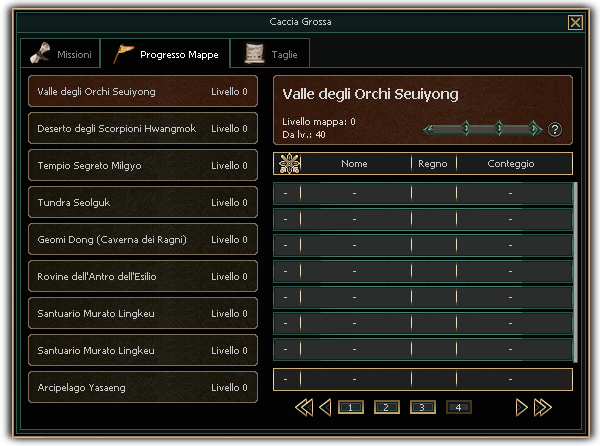Click the rank emblem column header icon
The image size is (600, 446).
(x=287, y=164)
